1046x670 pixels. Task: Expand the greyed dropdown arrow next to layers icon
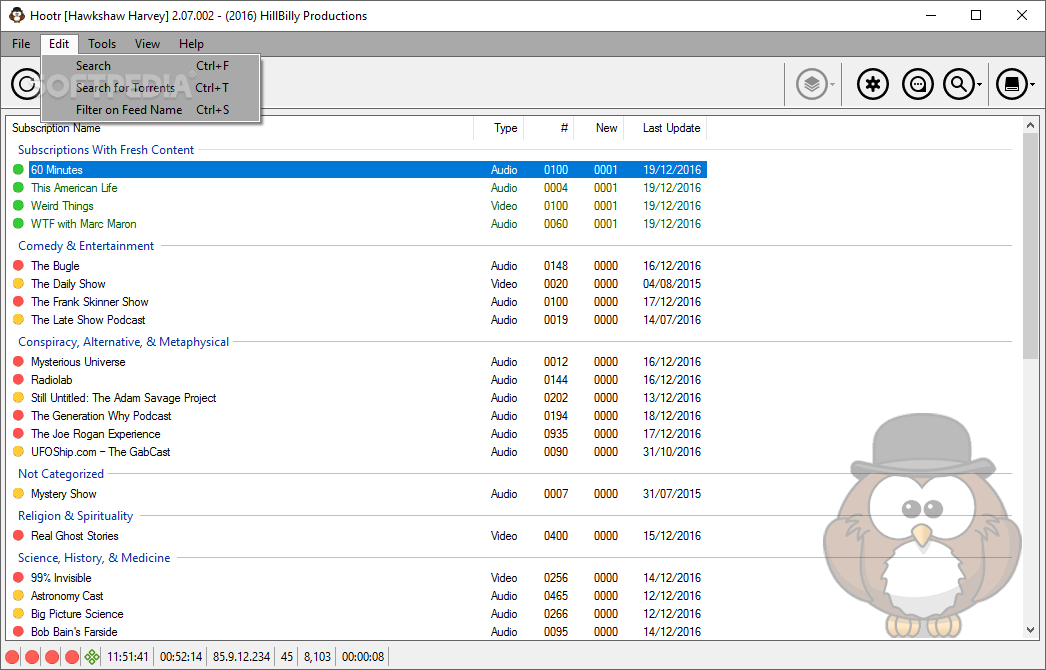pos(833,85)
